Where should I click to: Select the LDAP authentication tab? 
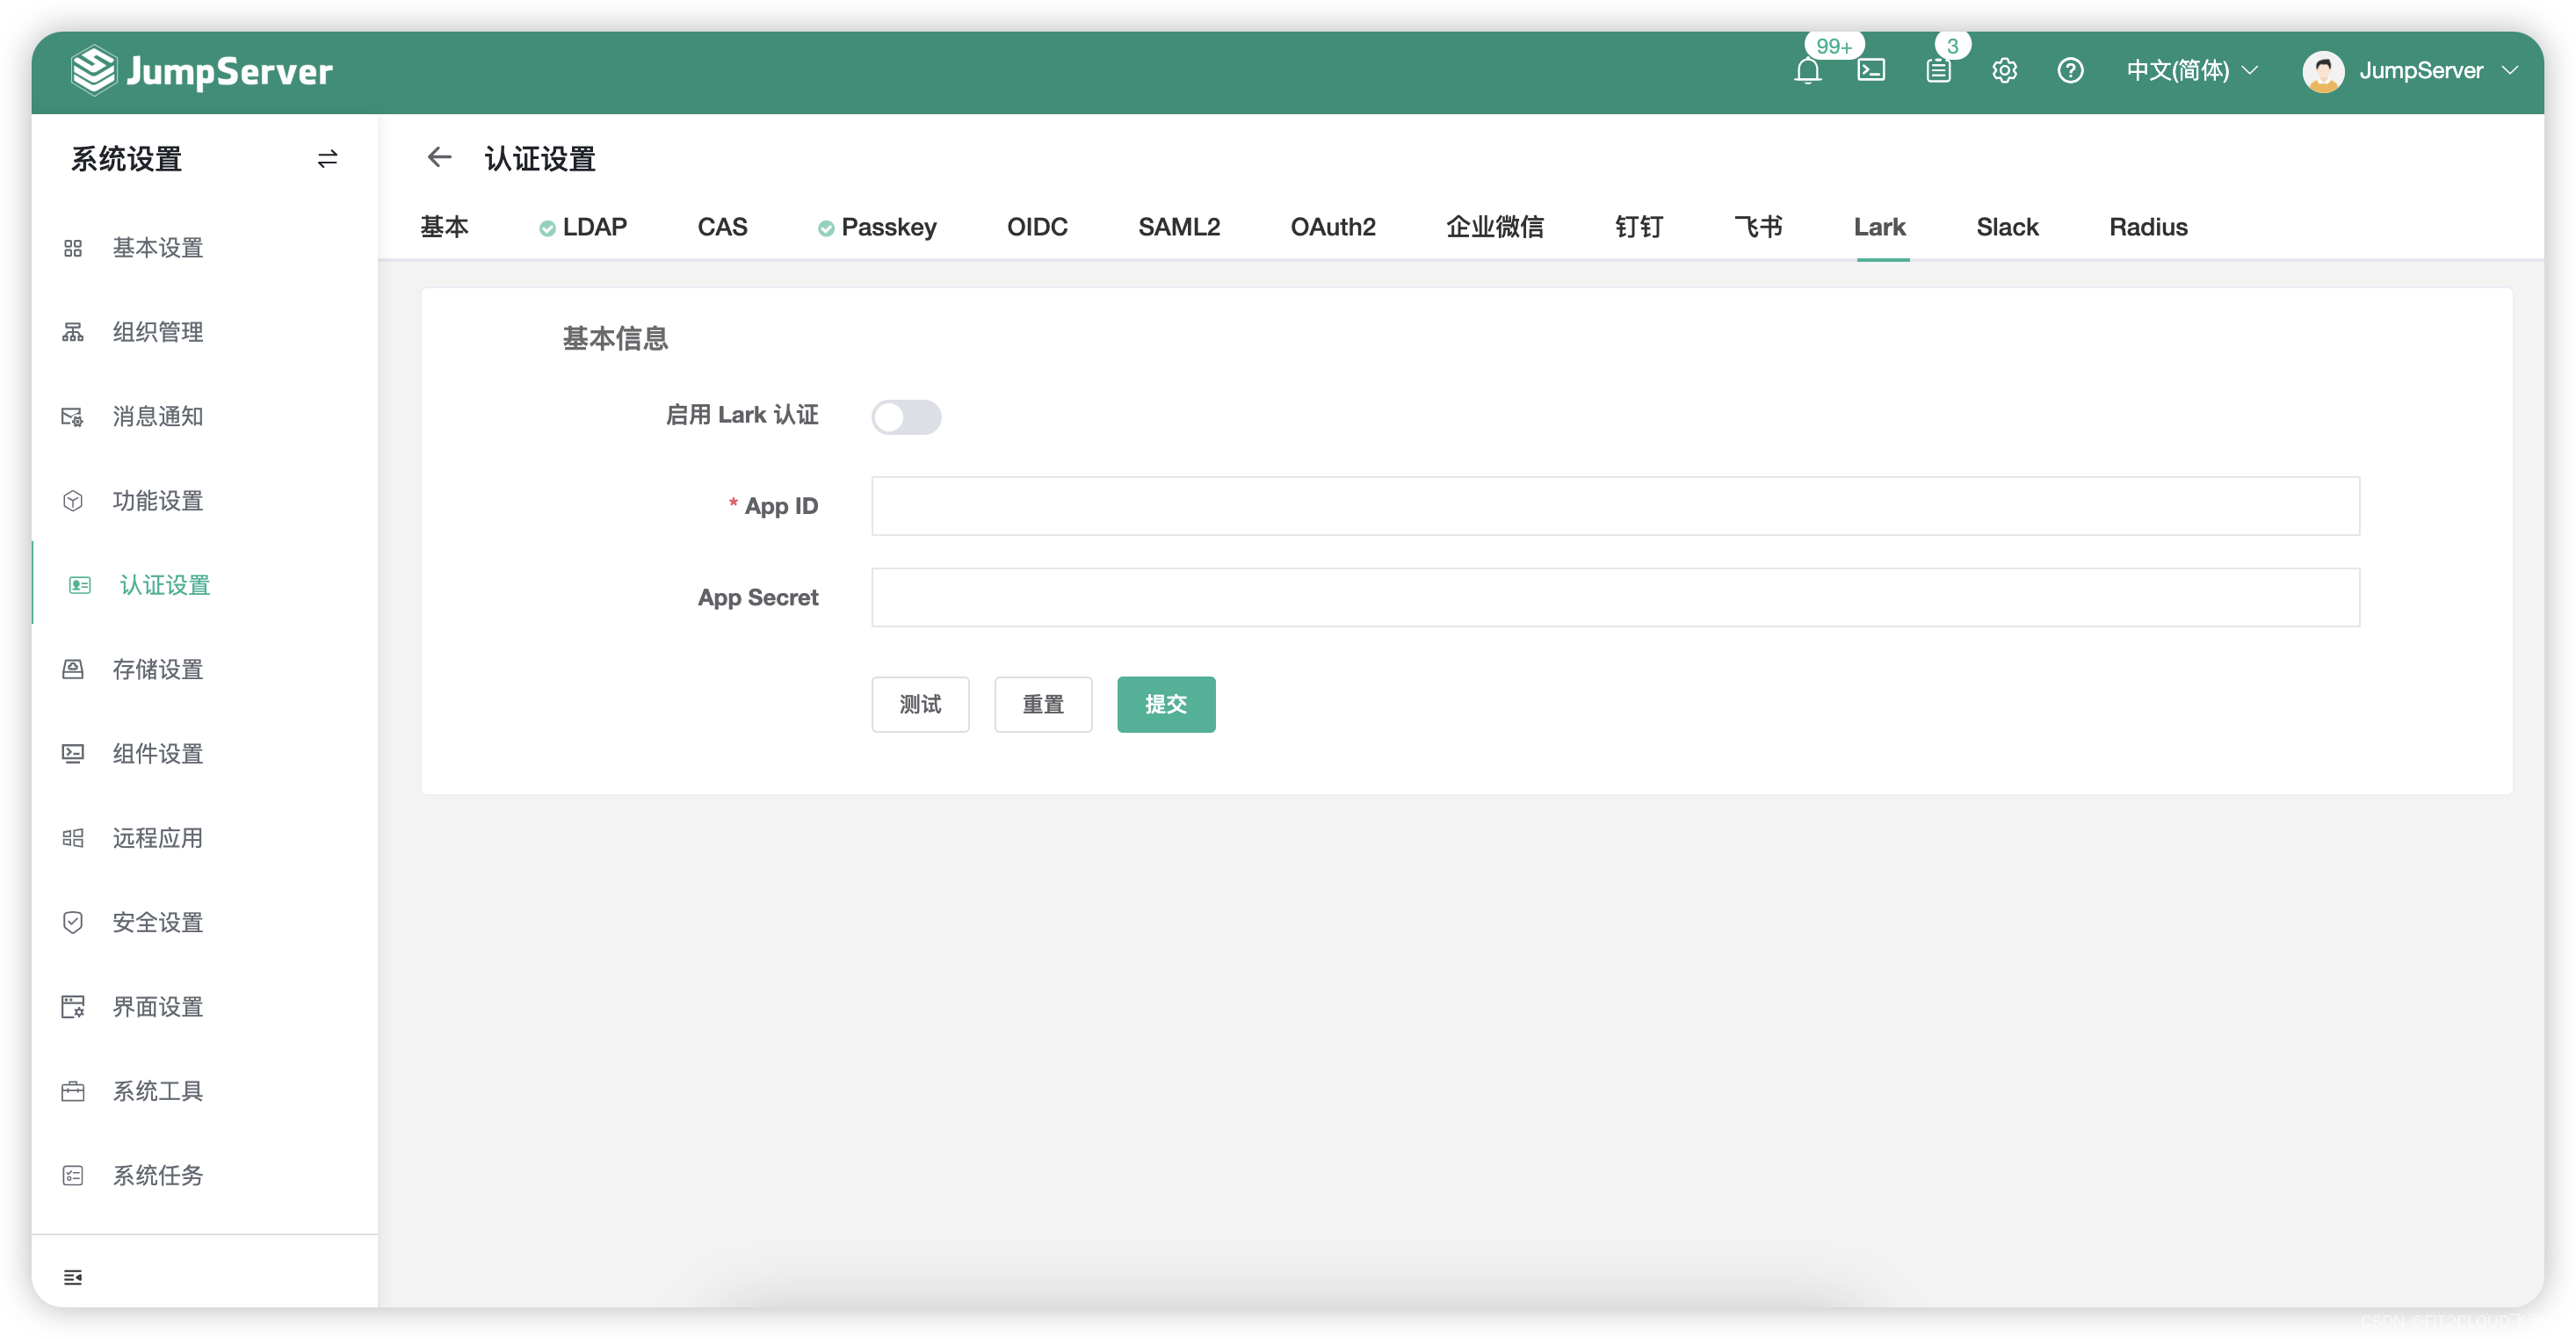tap(593, 227)
